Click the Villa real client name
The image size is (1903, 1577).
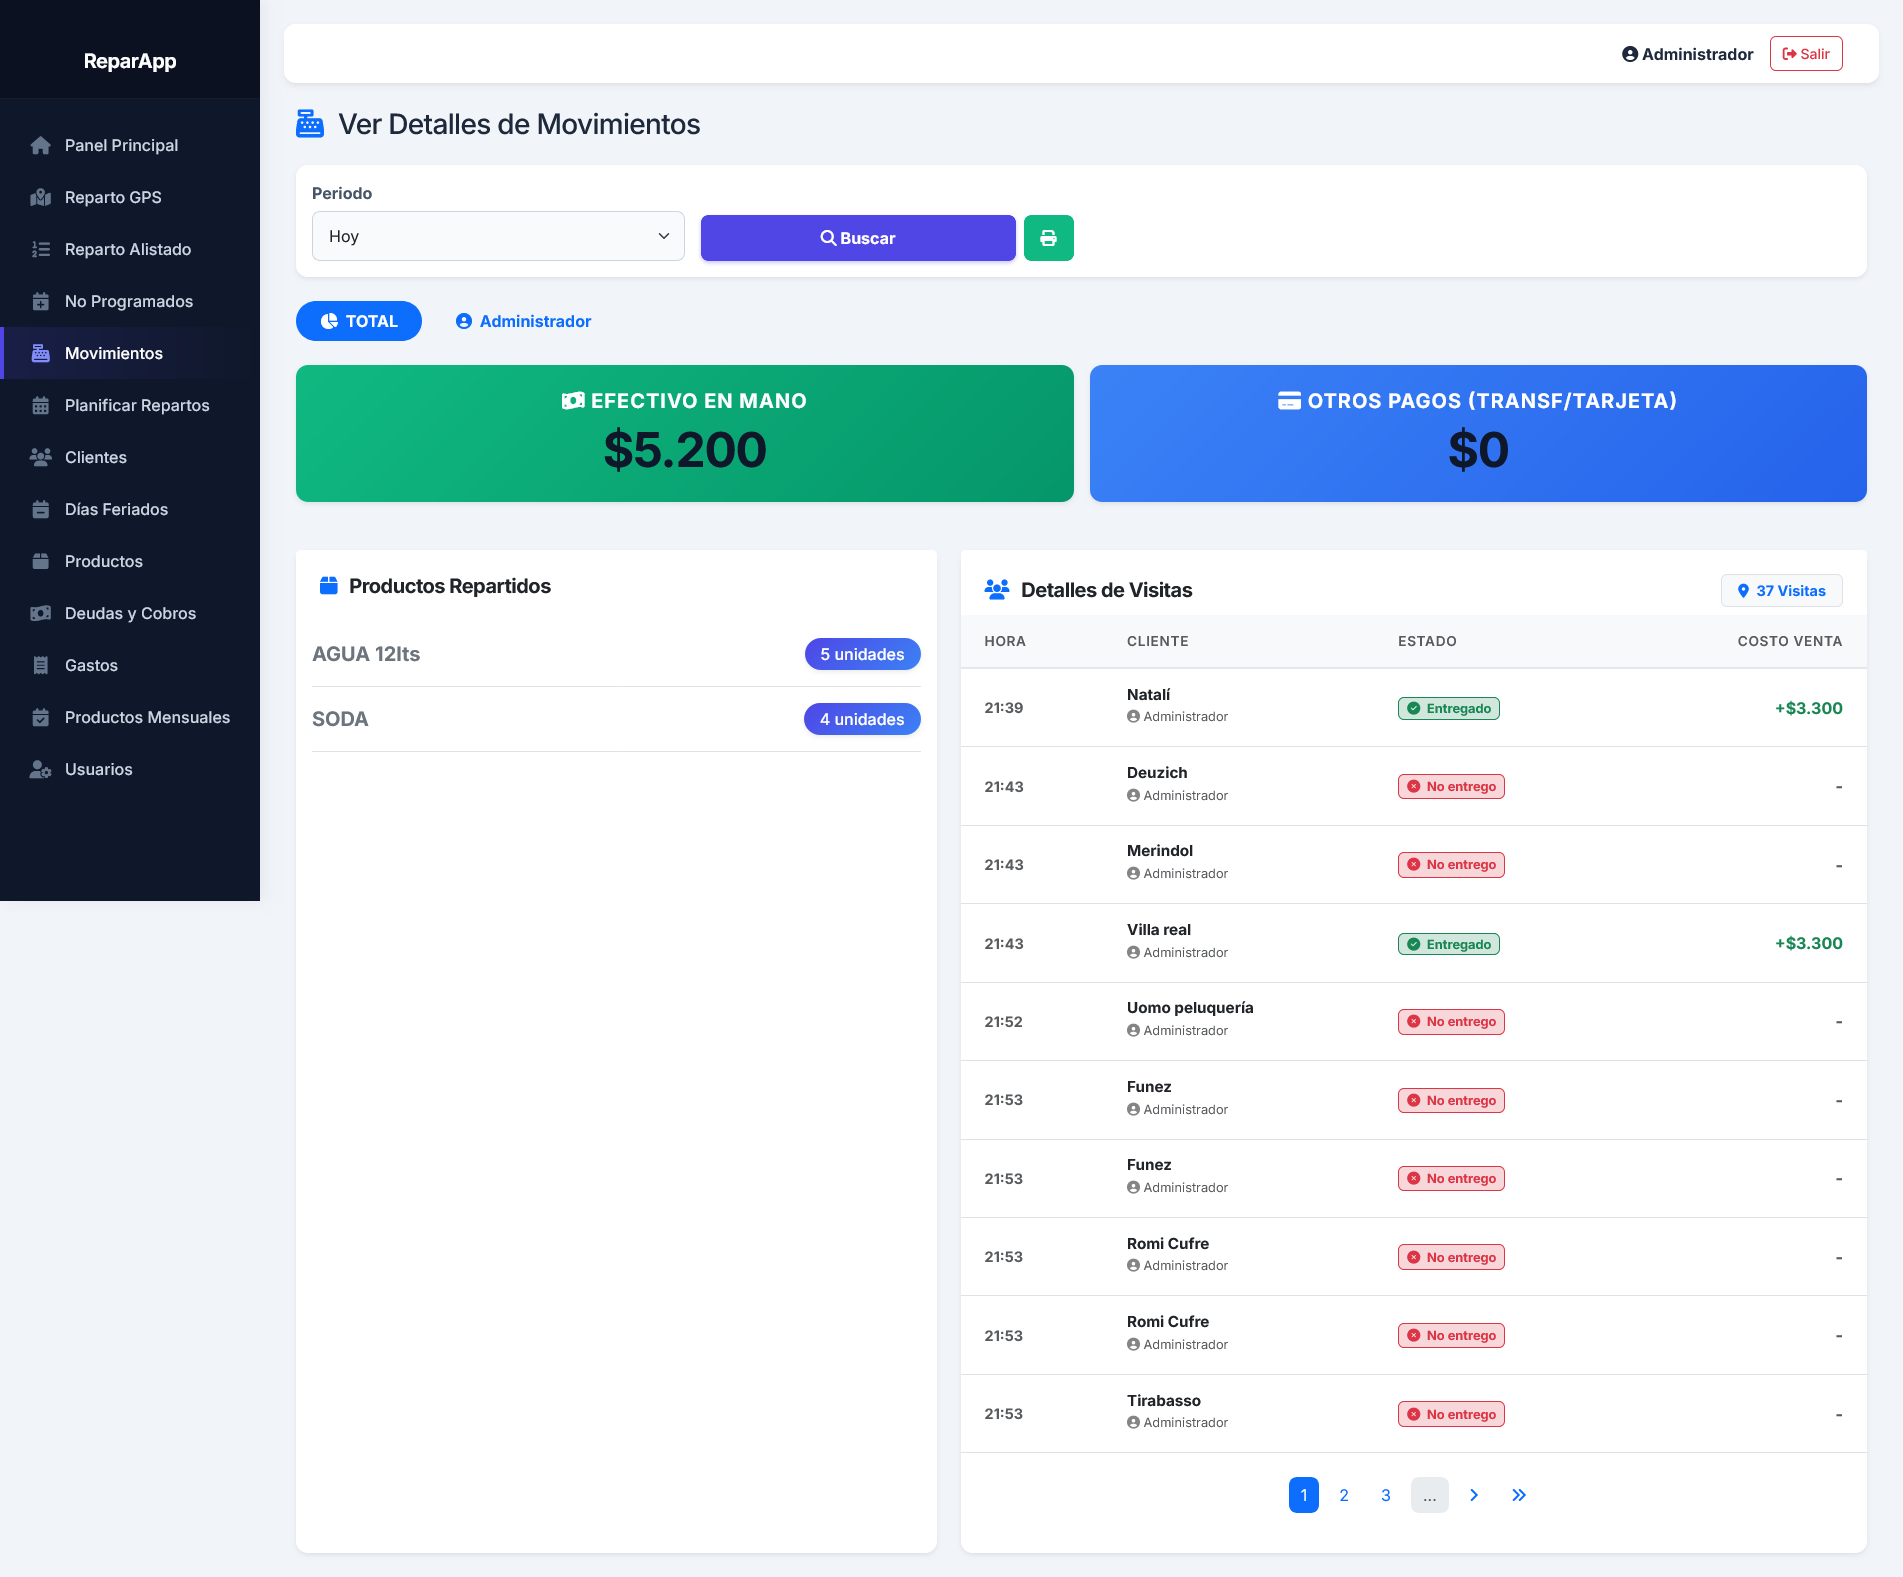1159,930
